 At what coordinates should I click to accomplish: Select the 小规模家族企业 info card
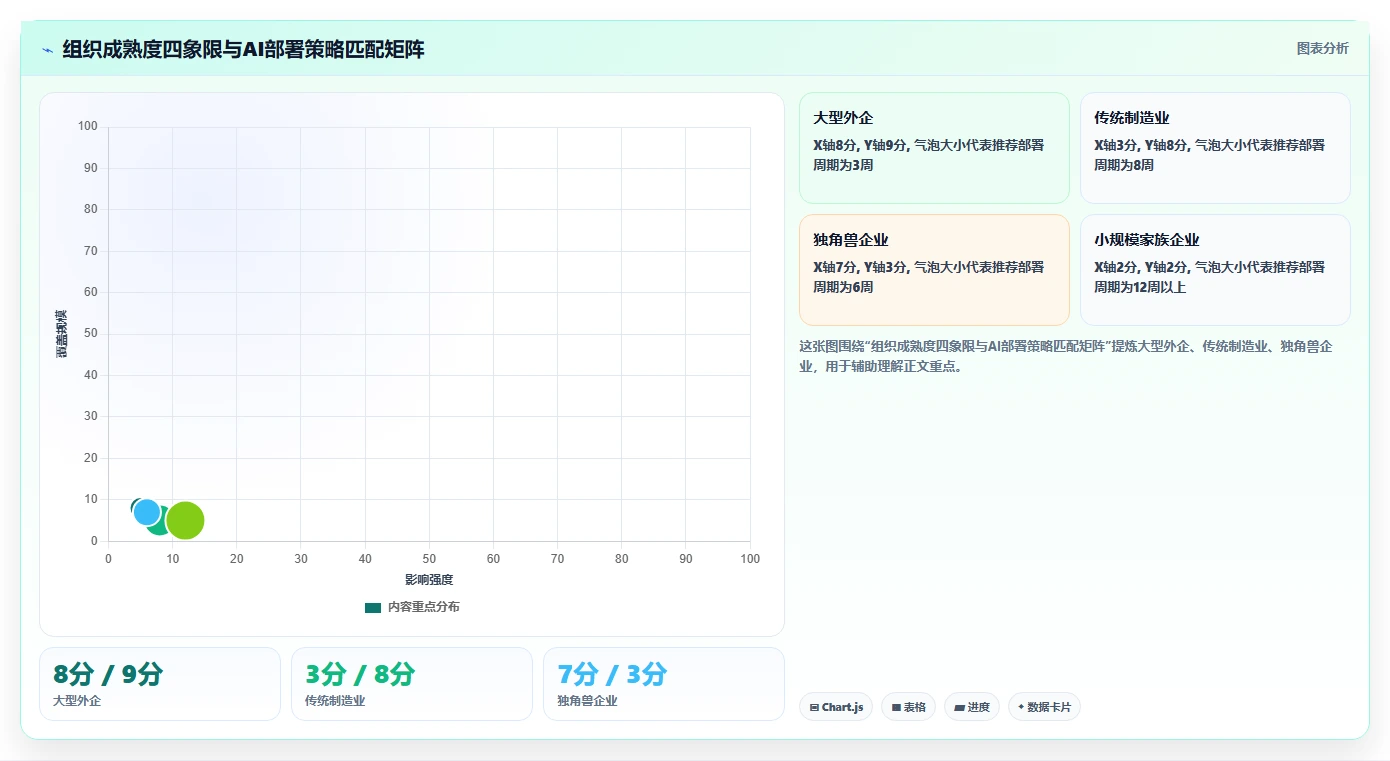coord(1215,270)
